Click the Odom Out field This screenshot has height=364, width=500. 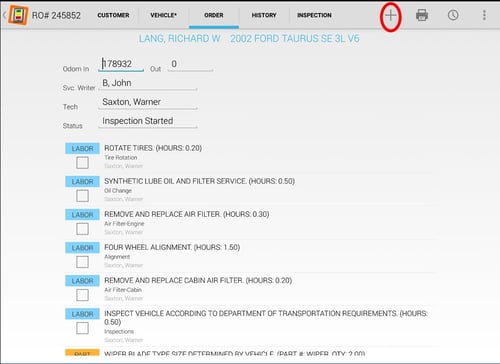click(x=190, y=64)
